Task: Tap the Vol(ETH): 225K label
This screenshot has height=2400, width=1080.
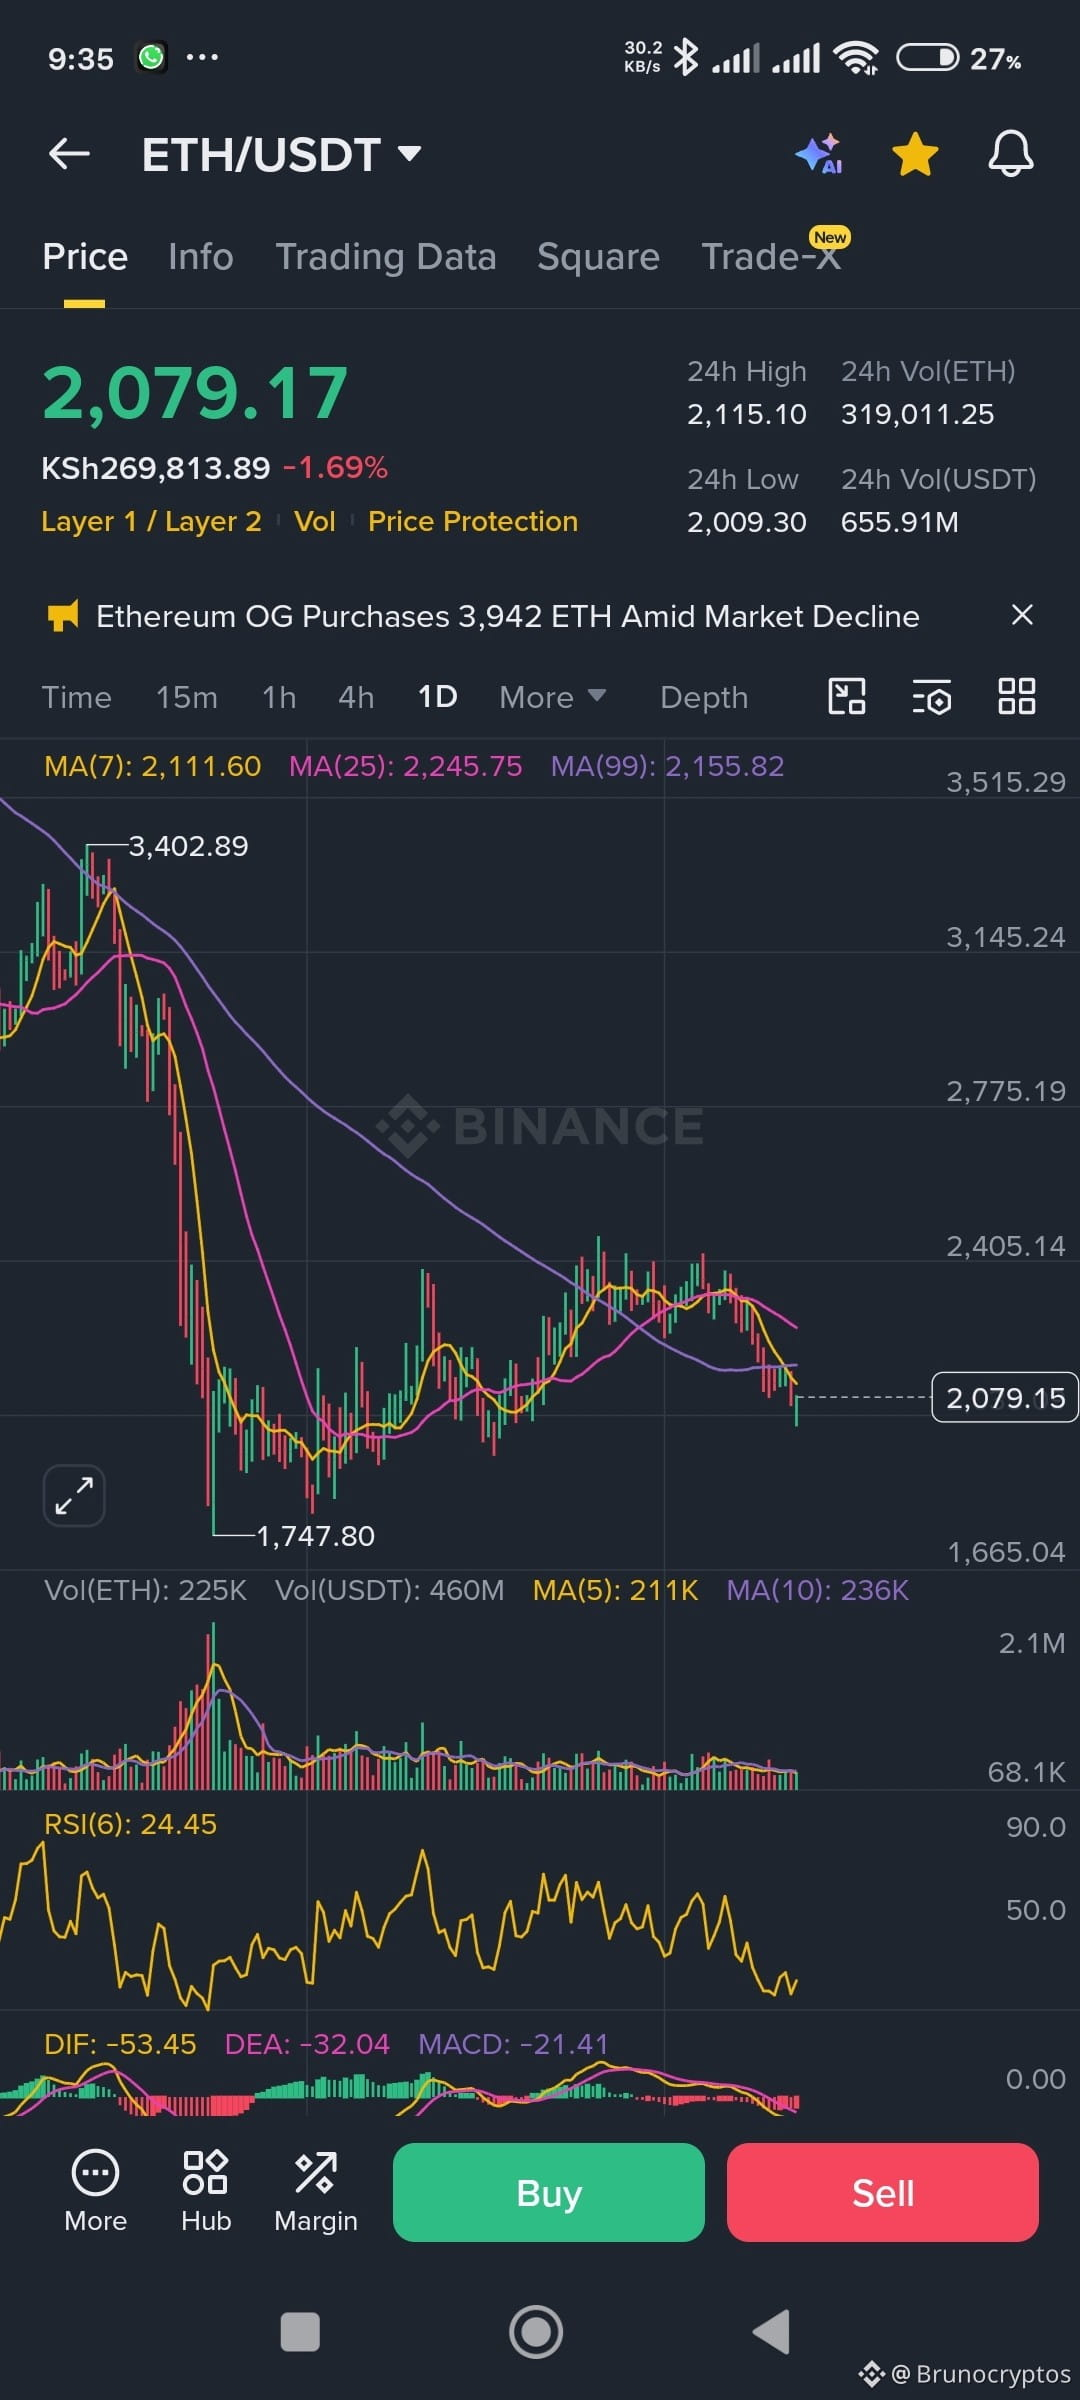Action: click(x=145, y=1590)
